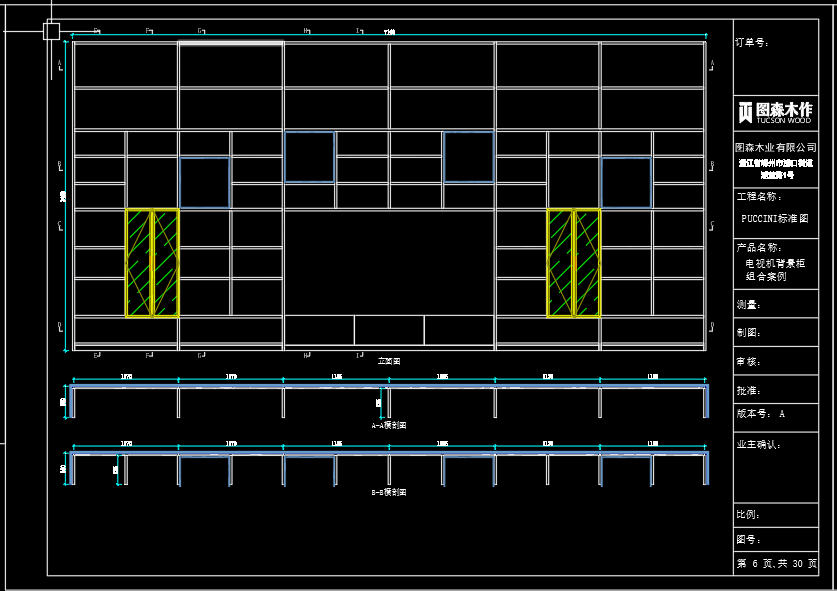Select the page number text 第6页共30页
The image size is (837, 591).
point(776,564)
